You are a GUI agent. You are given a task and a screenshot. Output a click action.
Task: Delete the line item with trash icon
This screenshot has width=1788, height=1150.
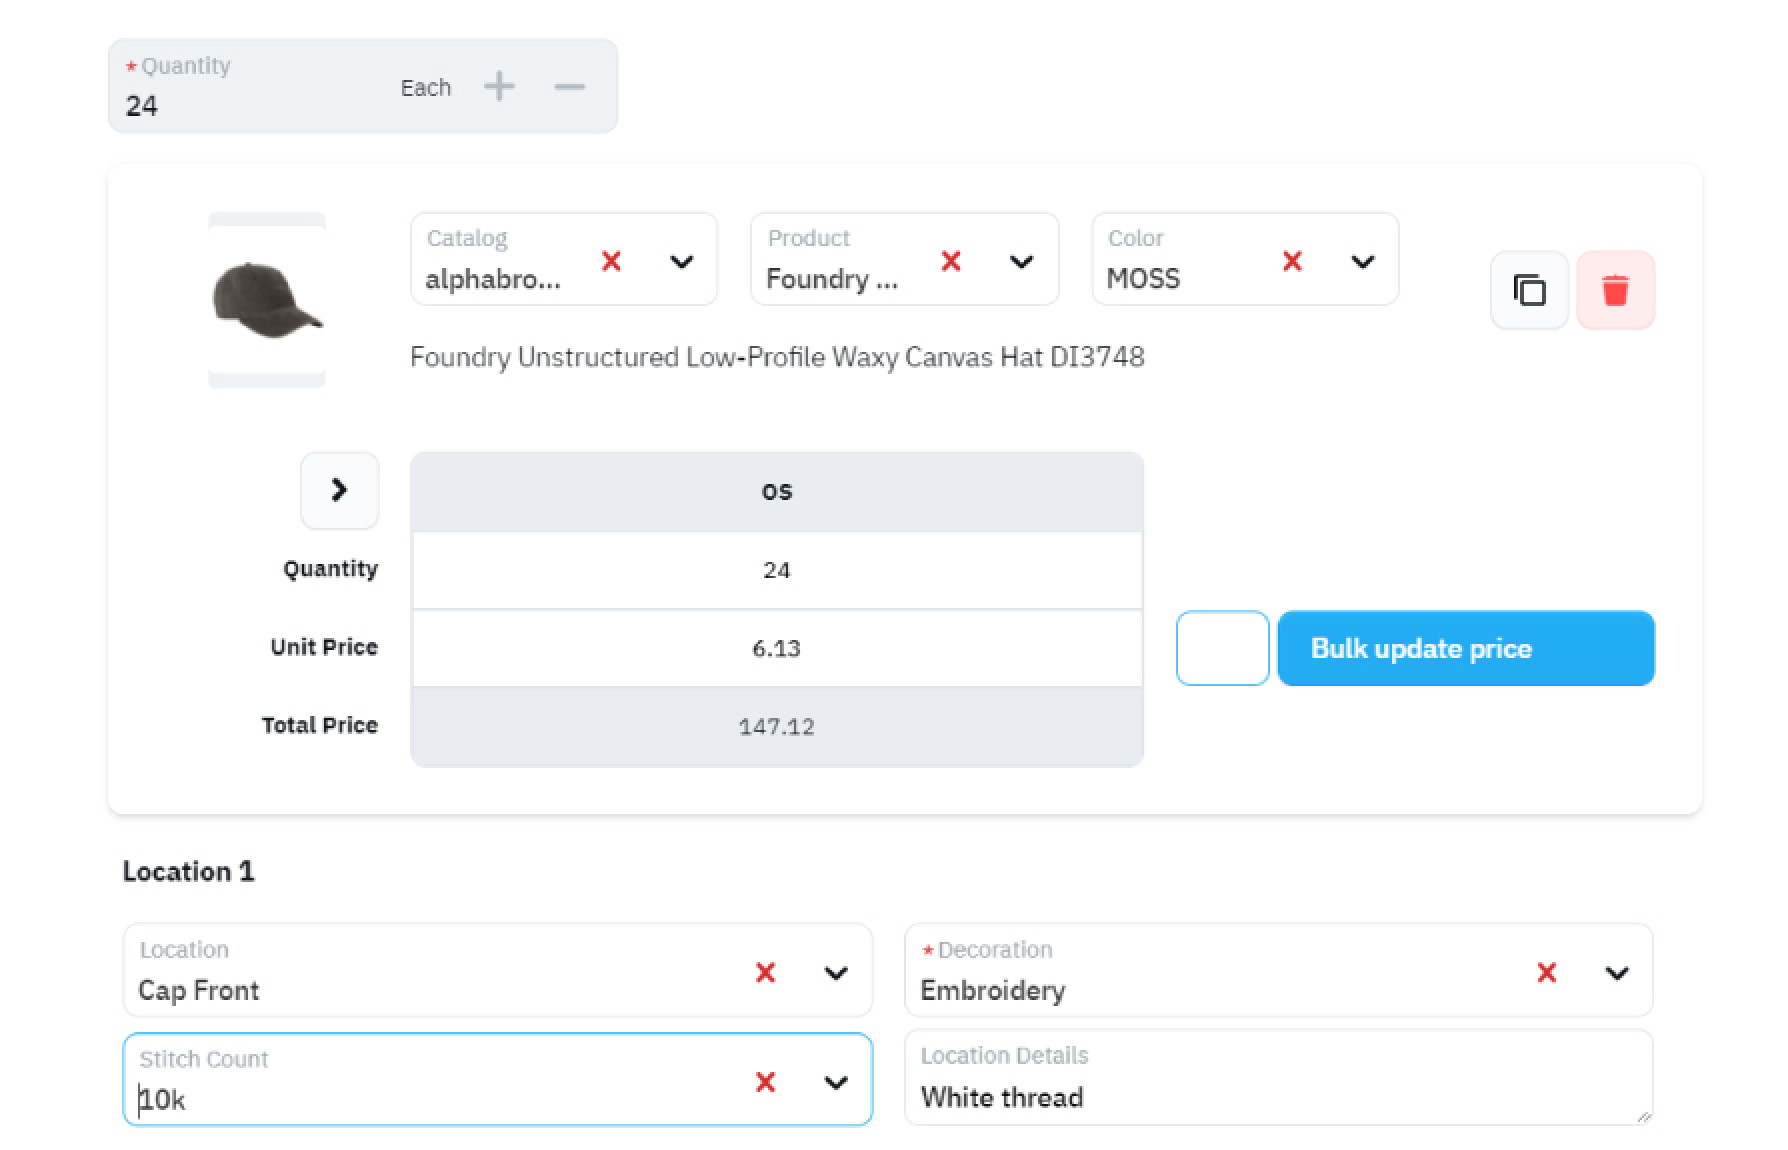pos(1615,290)
